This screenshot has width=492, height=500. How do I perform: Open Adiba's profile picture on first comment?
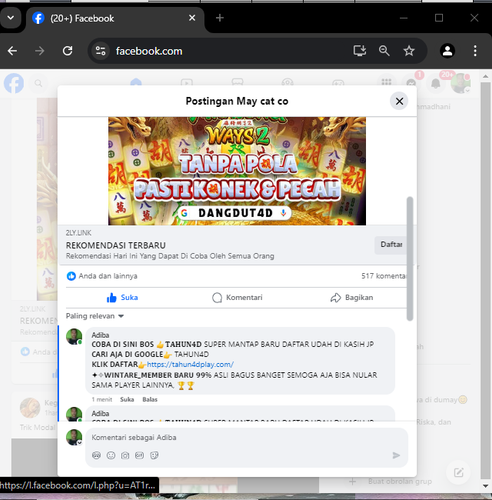(74, 337)
